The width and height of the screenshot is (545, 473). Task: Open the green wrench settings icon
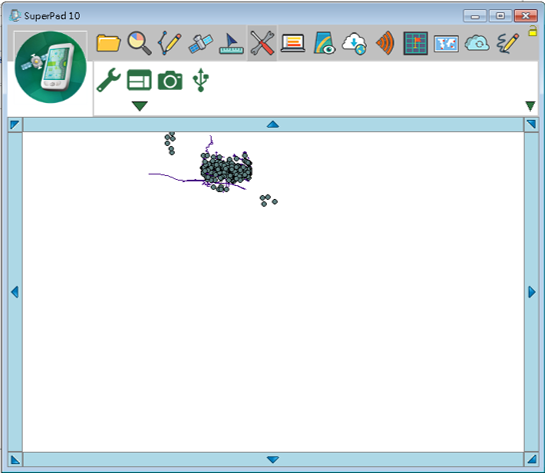tap(108, 80)
